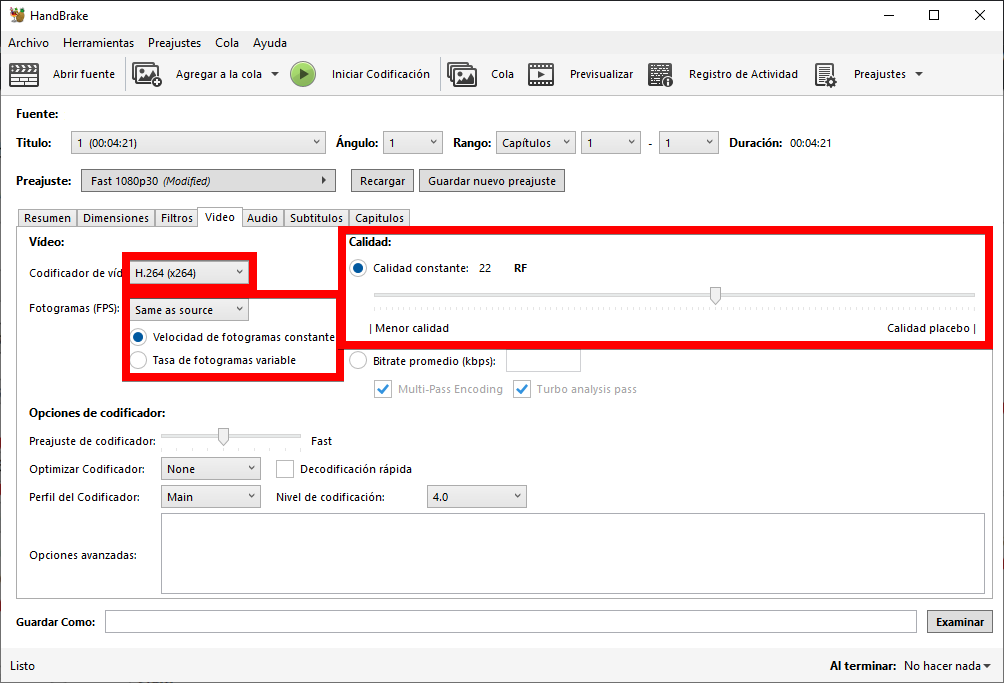Expand the toolbar Preajustes dropdown arrow
This screenshot has height=683, width=1004.
pyautogui.click(x=919, y=74)
